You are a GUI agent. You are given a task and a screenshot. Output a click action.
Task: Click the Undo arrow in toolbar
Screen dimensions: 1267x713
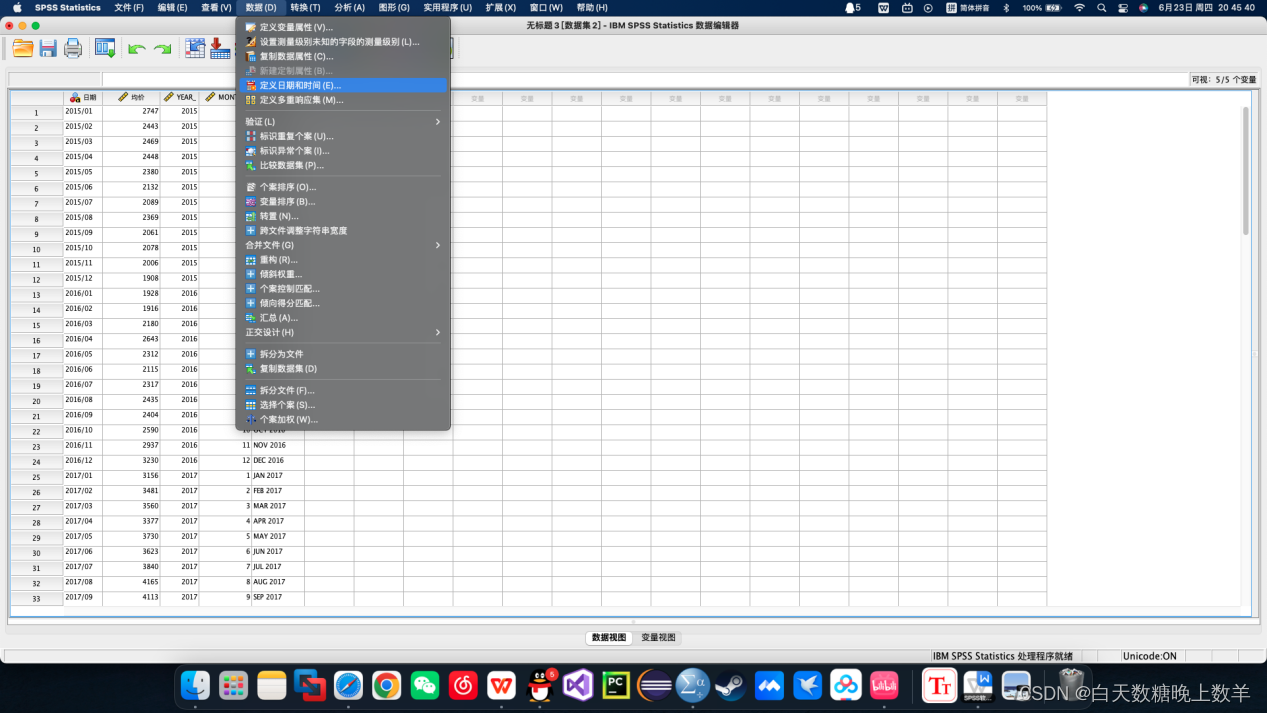point(137,49)
